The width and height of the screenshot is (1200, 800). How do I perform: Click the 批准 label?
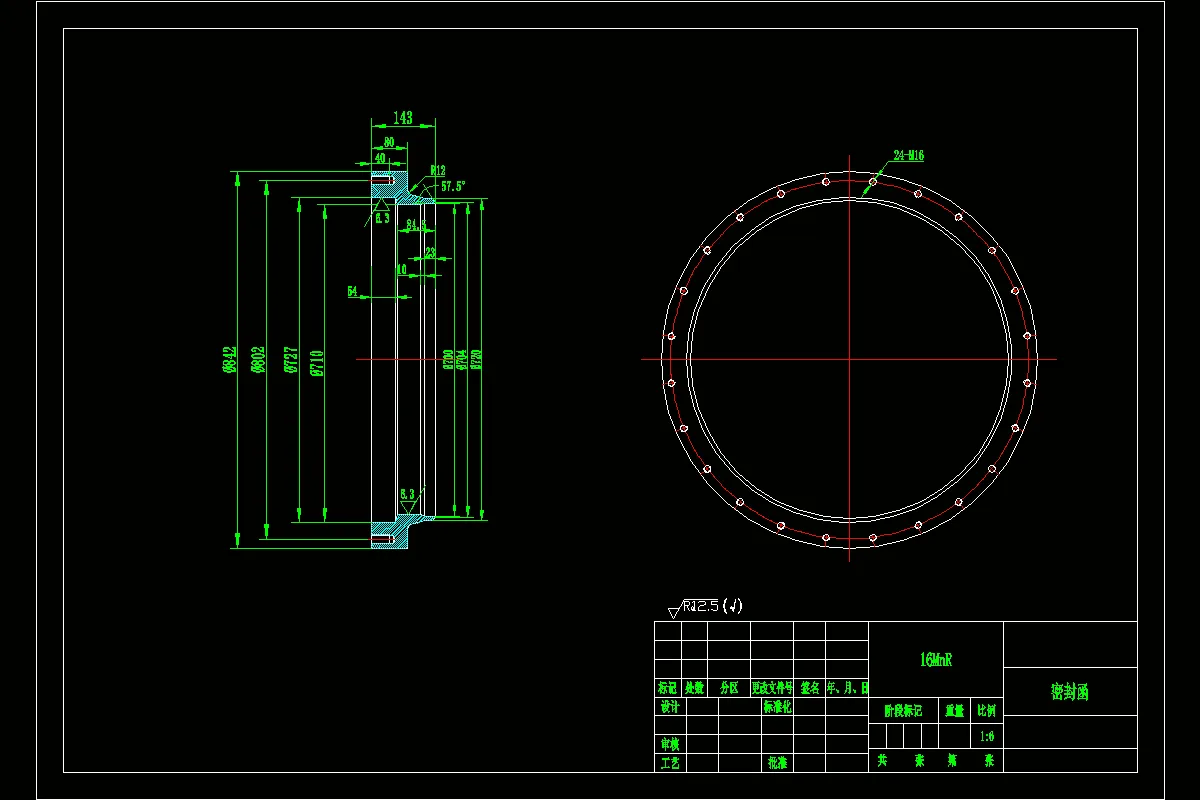click(x=777, y=762)
